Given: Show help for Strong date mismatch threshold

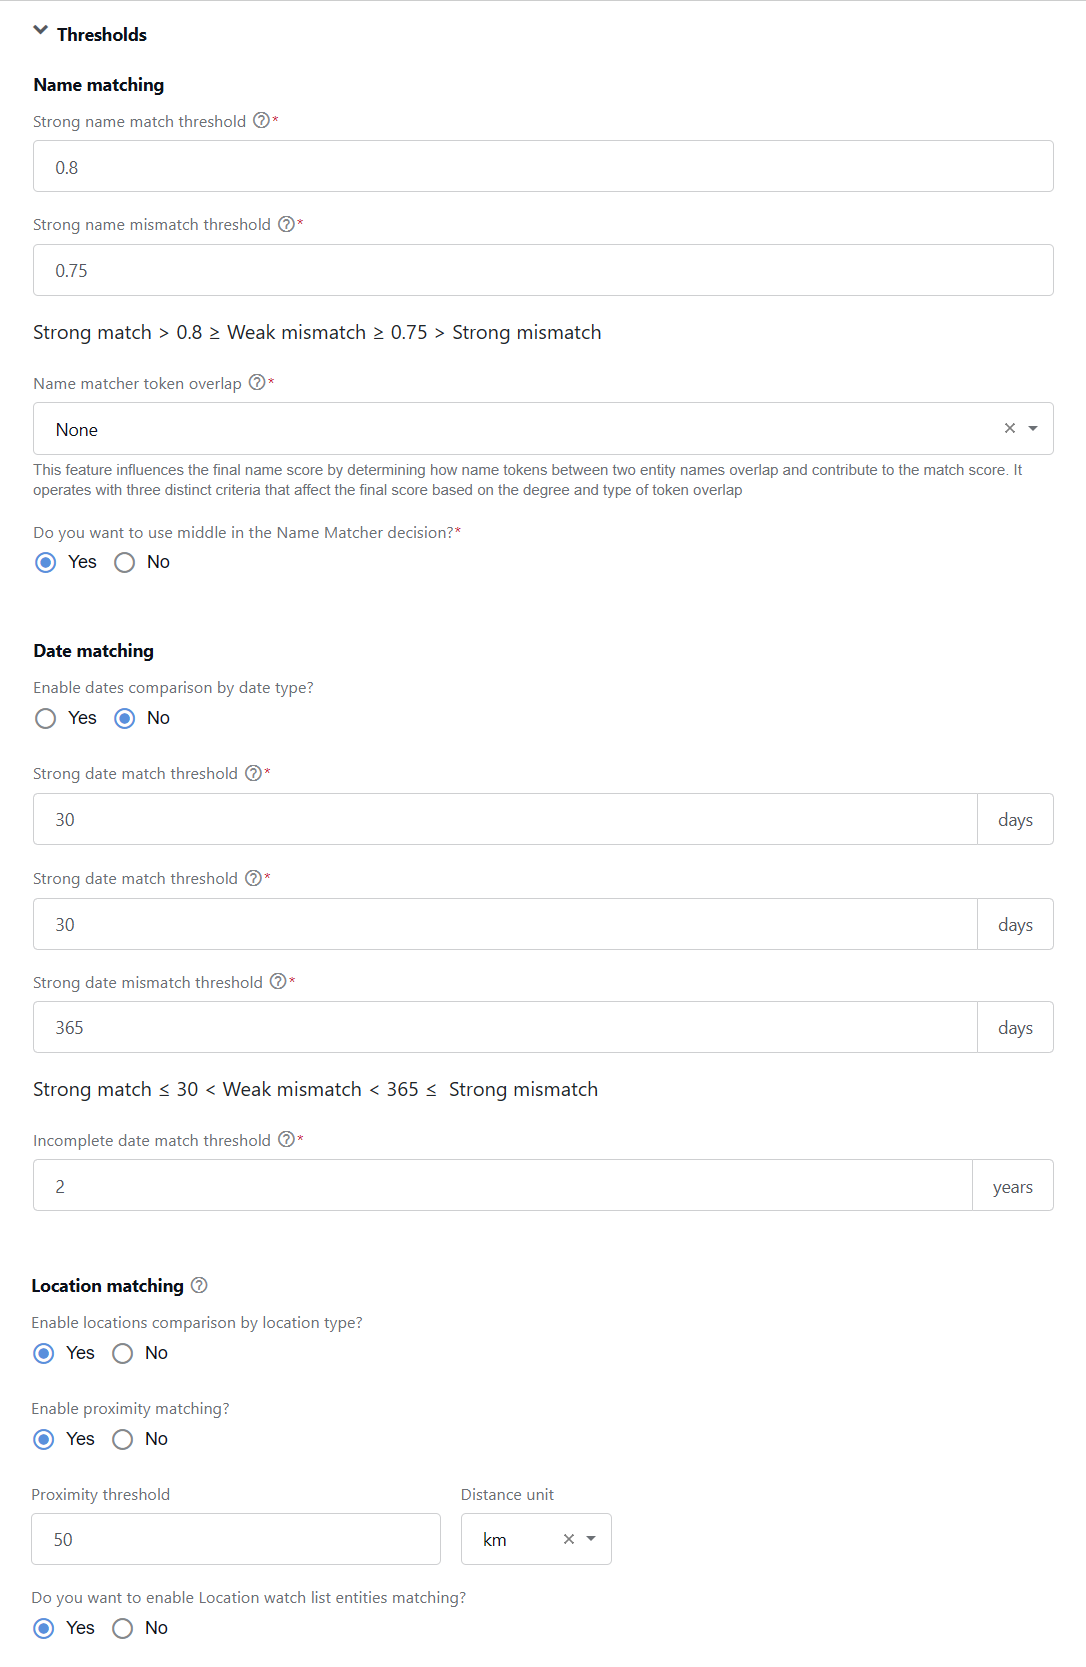Looking at the screenshot, I should coord(278,981).
